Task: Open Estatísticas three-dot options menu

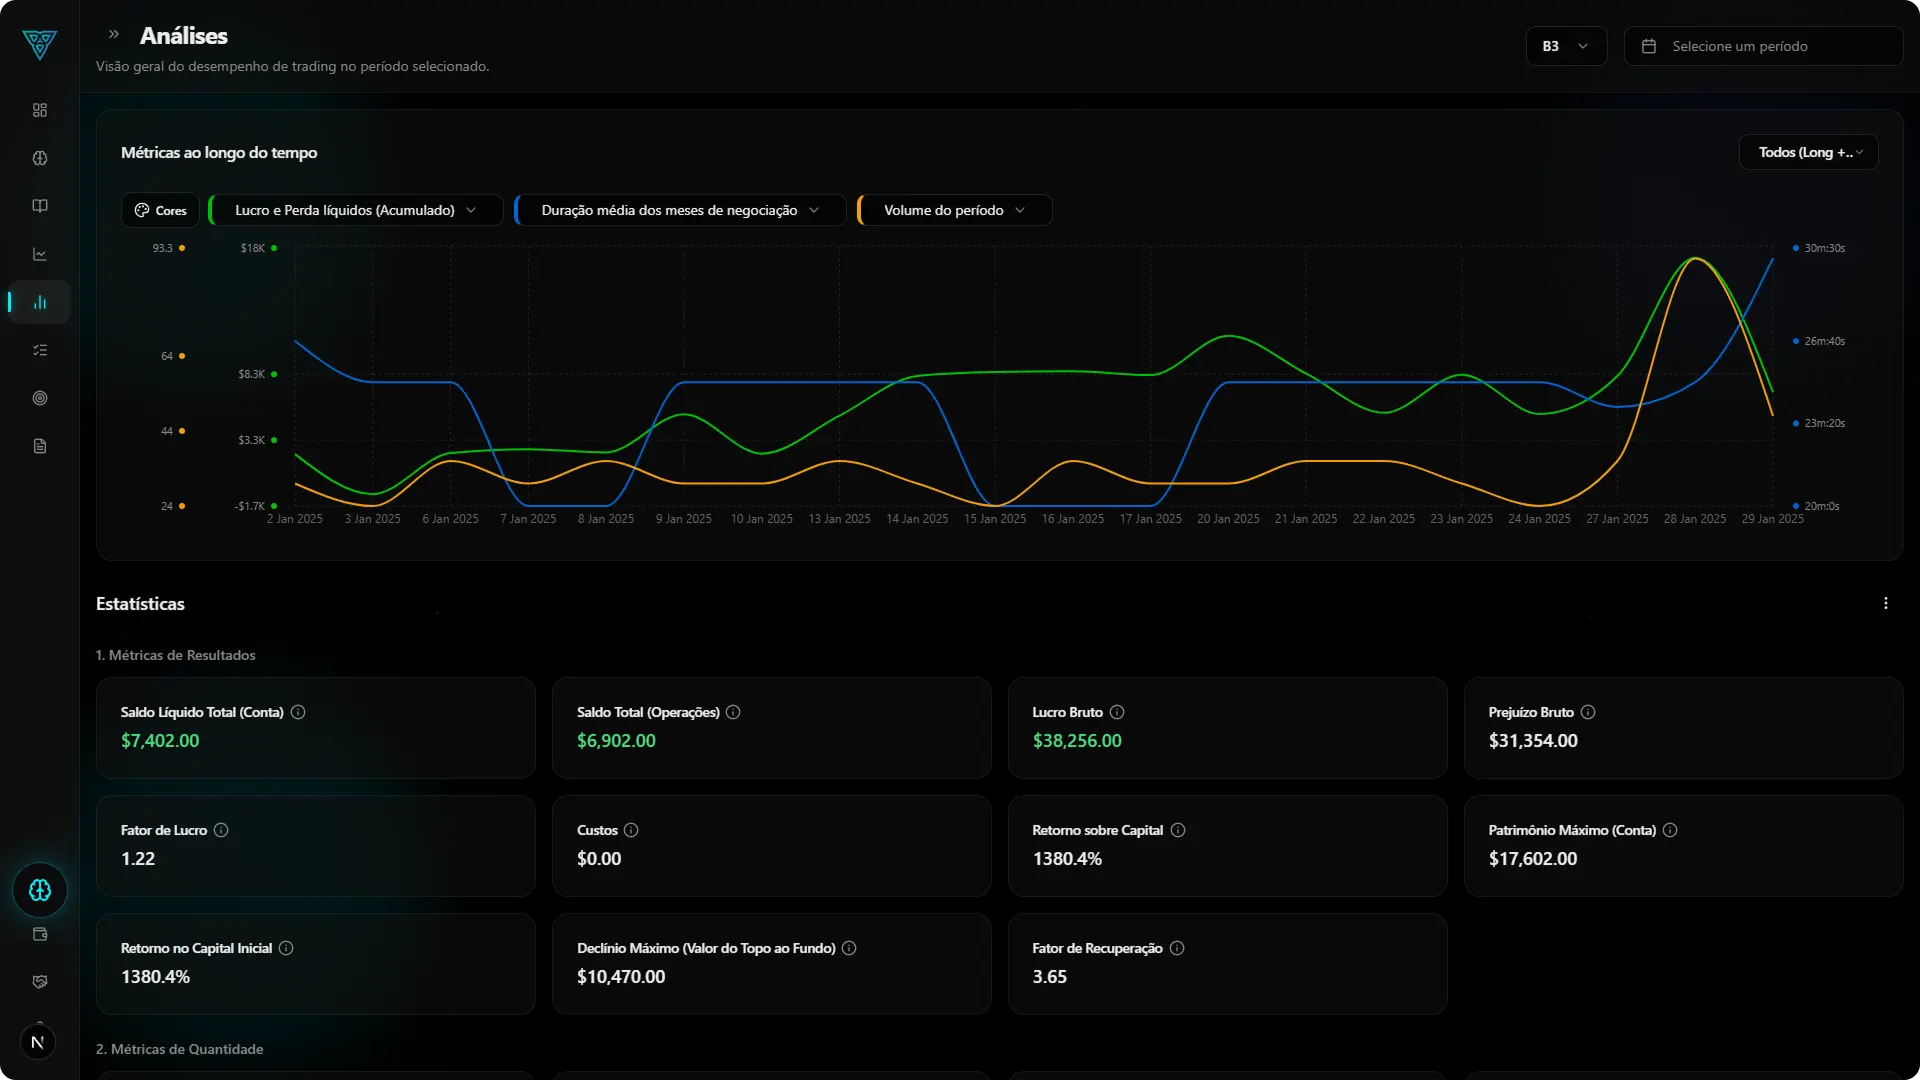Action: [x=1886, y=604]
